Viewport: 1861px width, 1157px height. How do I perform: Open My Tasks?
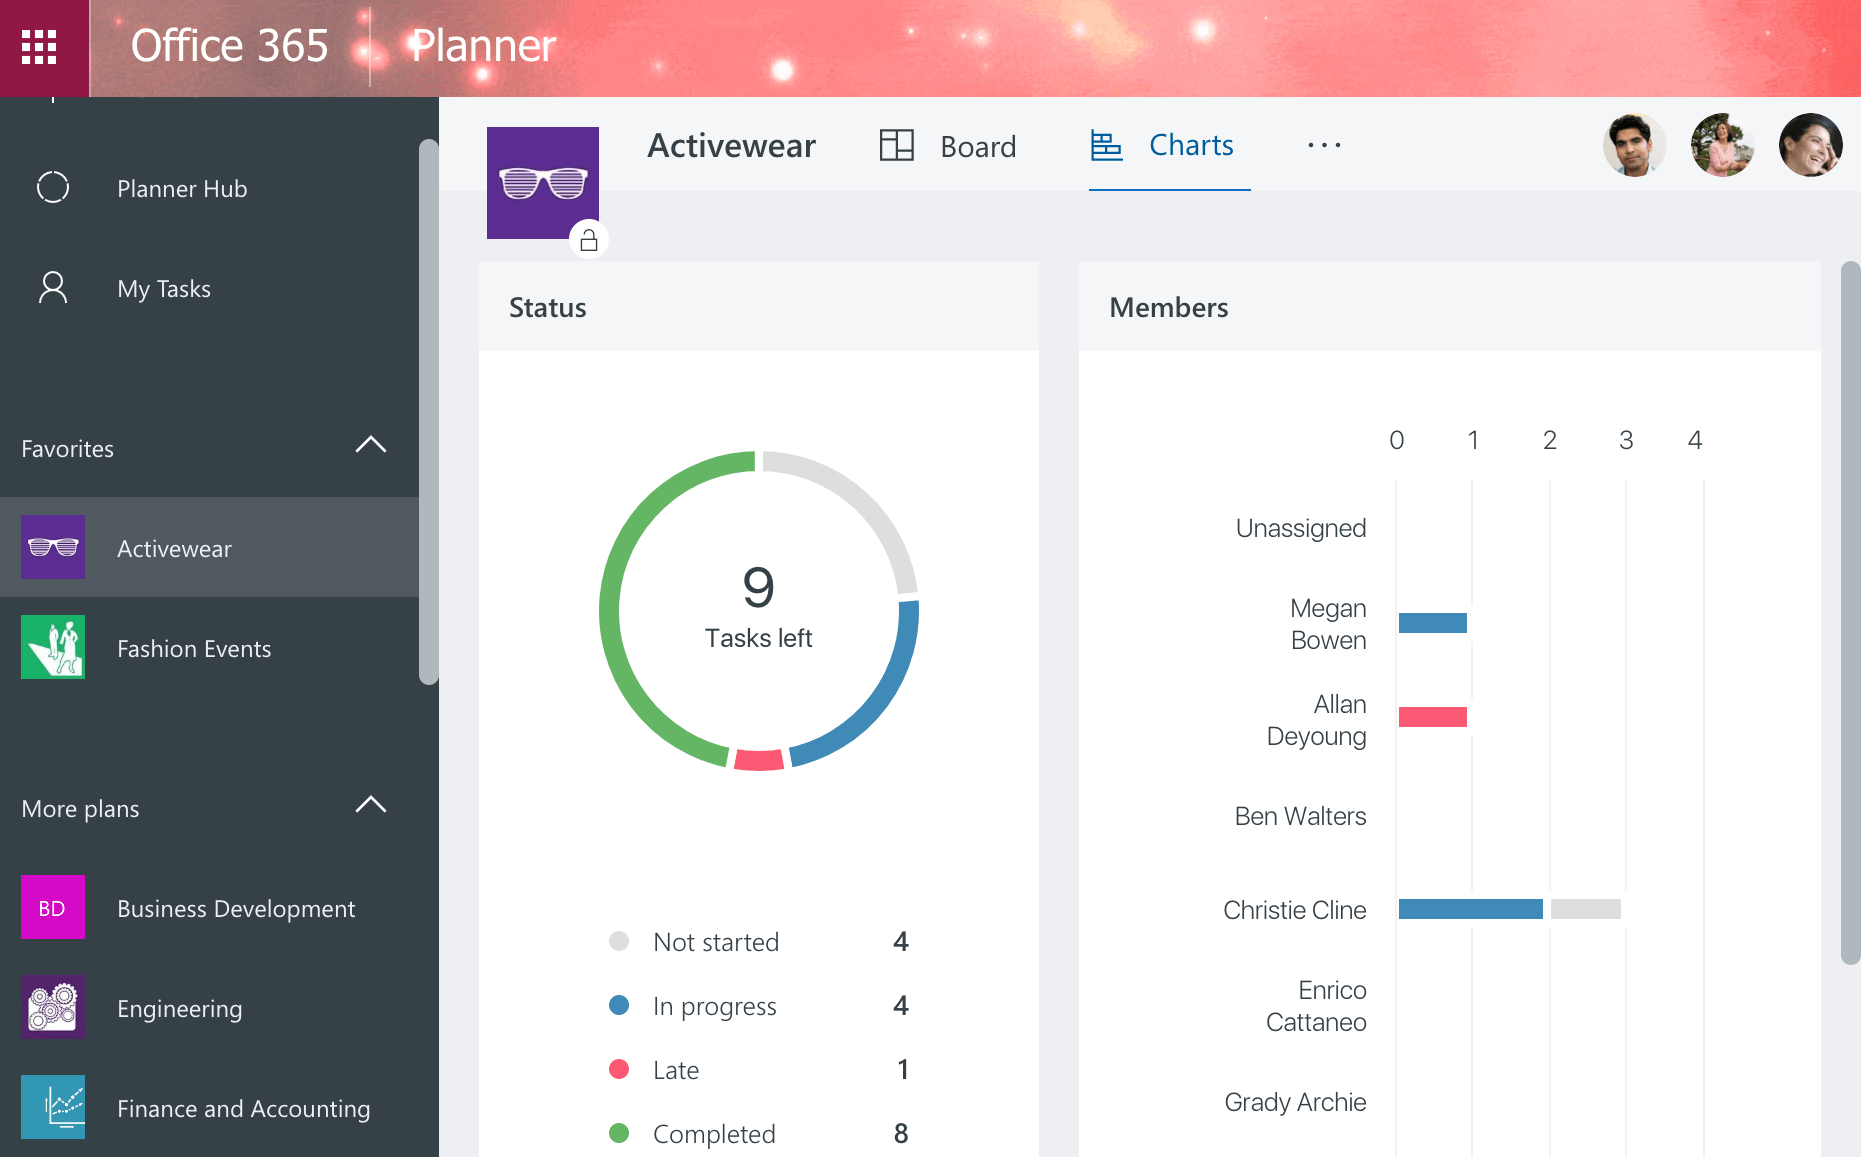tap(163, 288)
